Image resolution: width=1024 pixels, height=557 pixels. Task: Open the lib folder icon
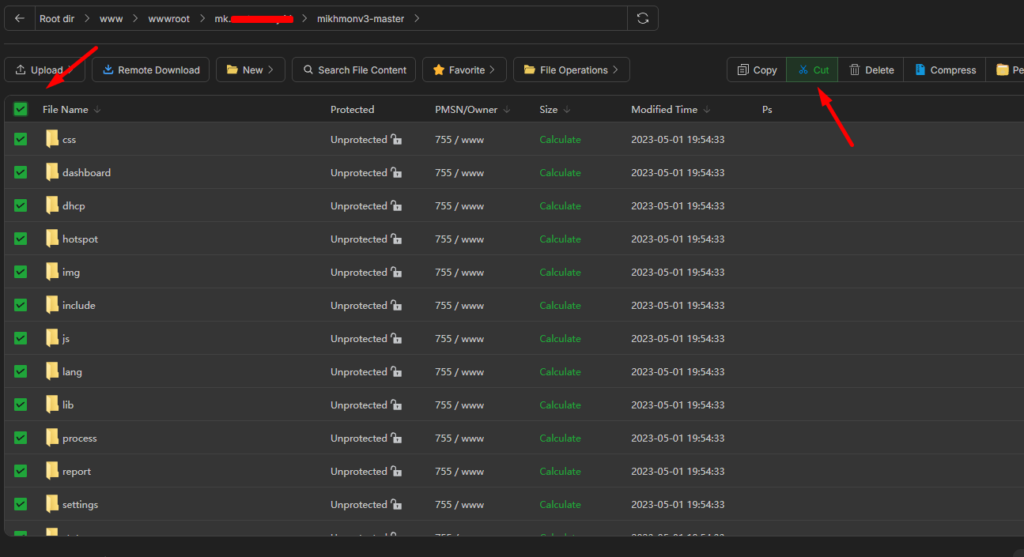52,405
